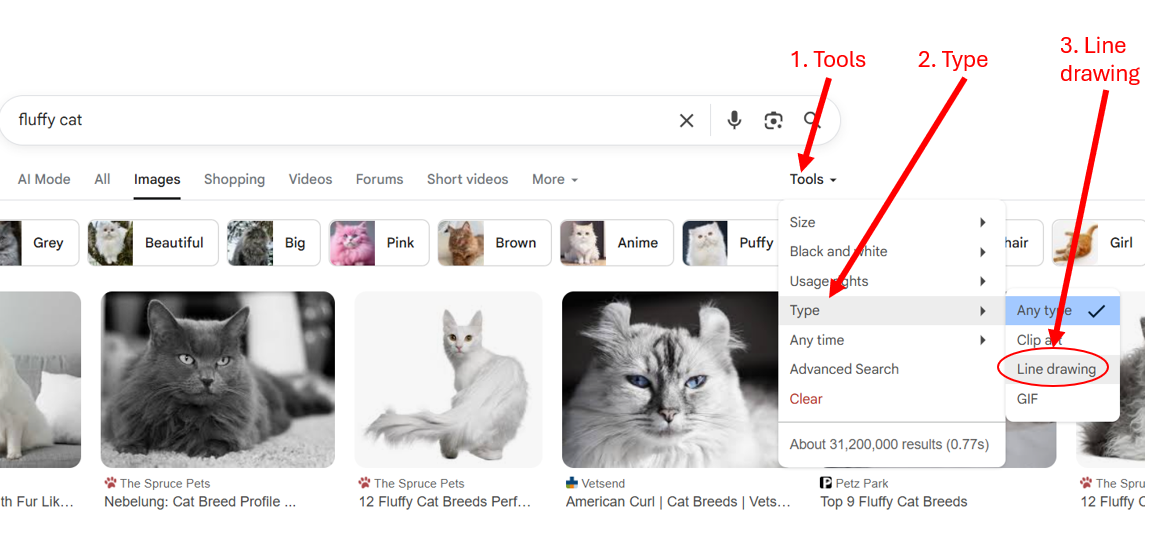1162x543 pixels.
Task: Expand the Any time submenu
Action: click(890, 341)
